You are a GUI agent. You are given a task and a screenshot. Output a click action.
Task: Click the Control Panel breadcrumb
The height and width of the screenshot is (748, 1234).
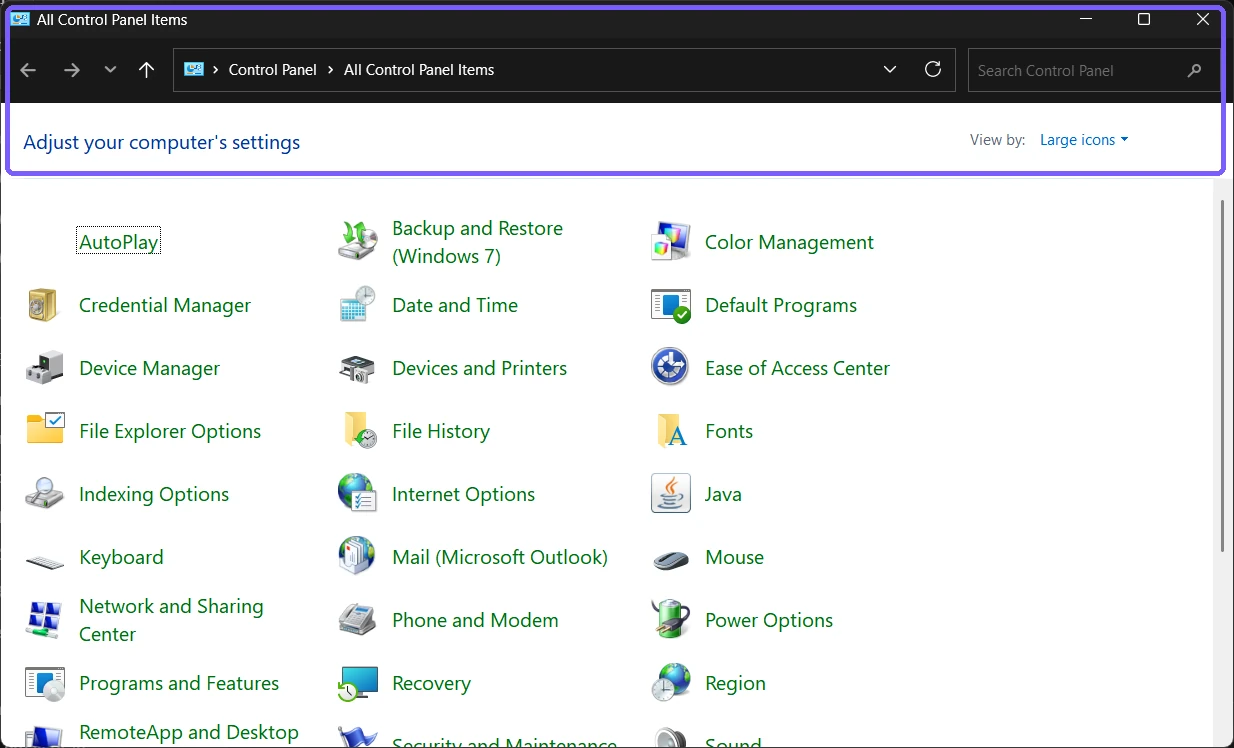coord(273,70)
